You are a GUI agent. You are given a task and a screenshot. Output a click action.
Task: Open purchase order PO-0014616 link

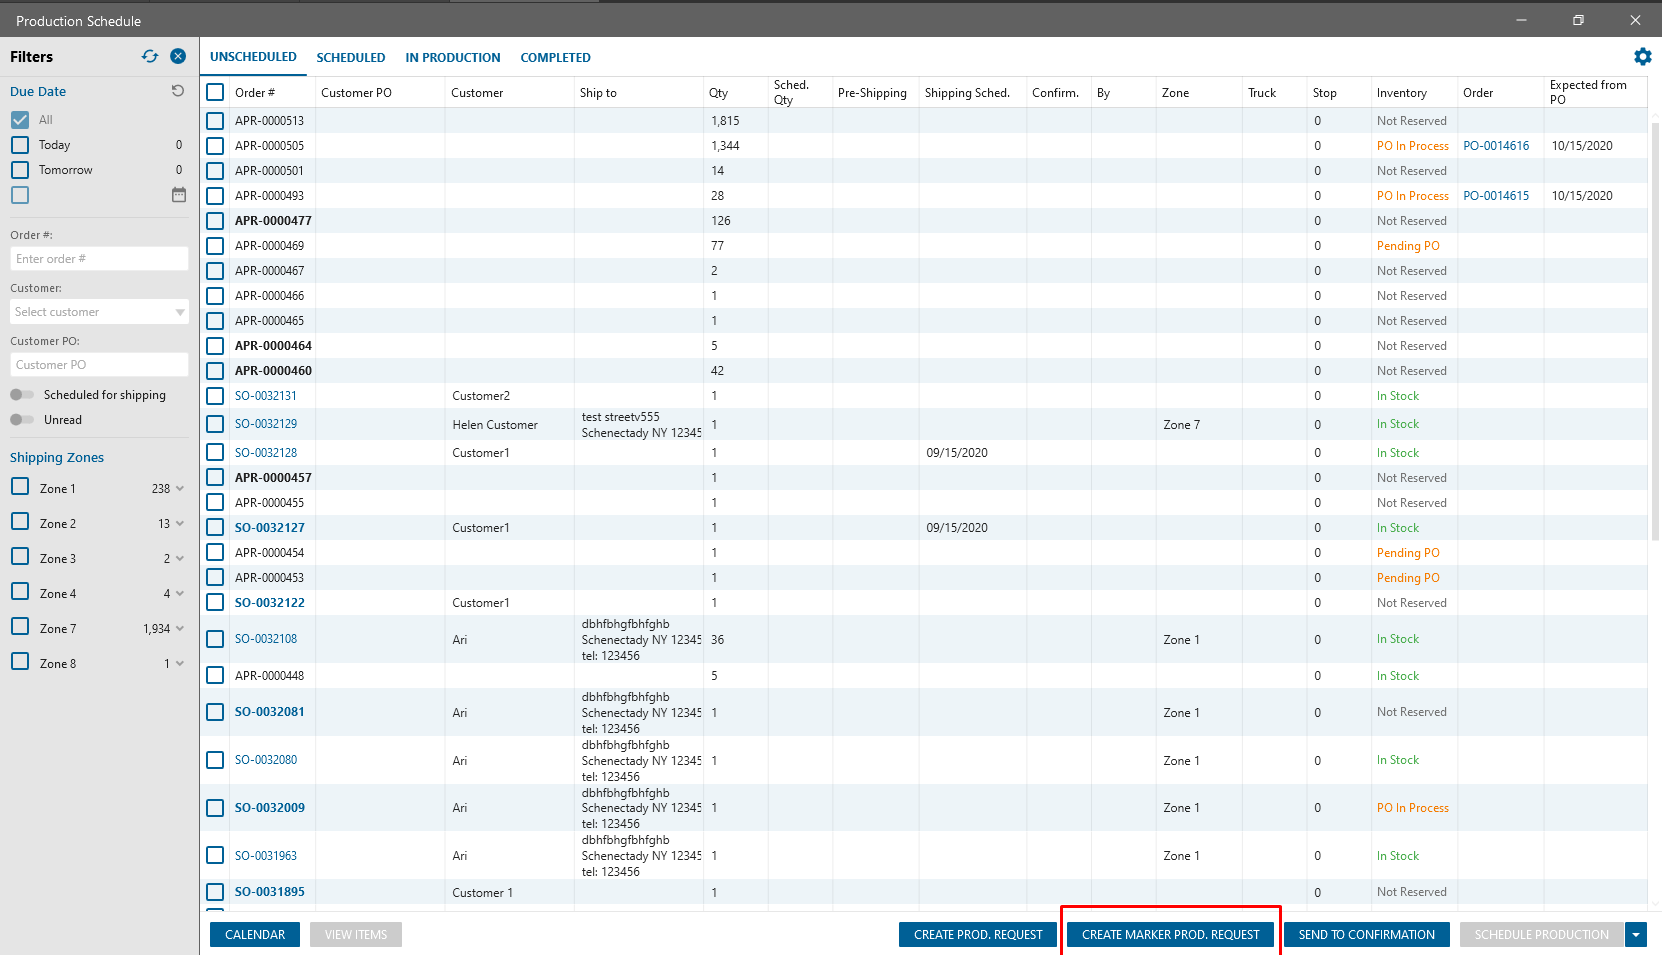coord(1496,146)
